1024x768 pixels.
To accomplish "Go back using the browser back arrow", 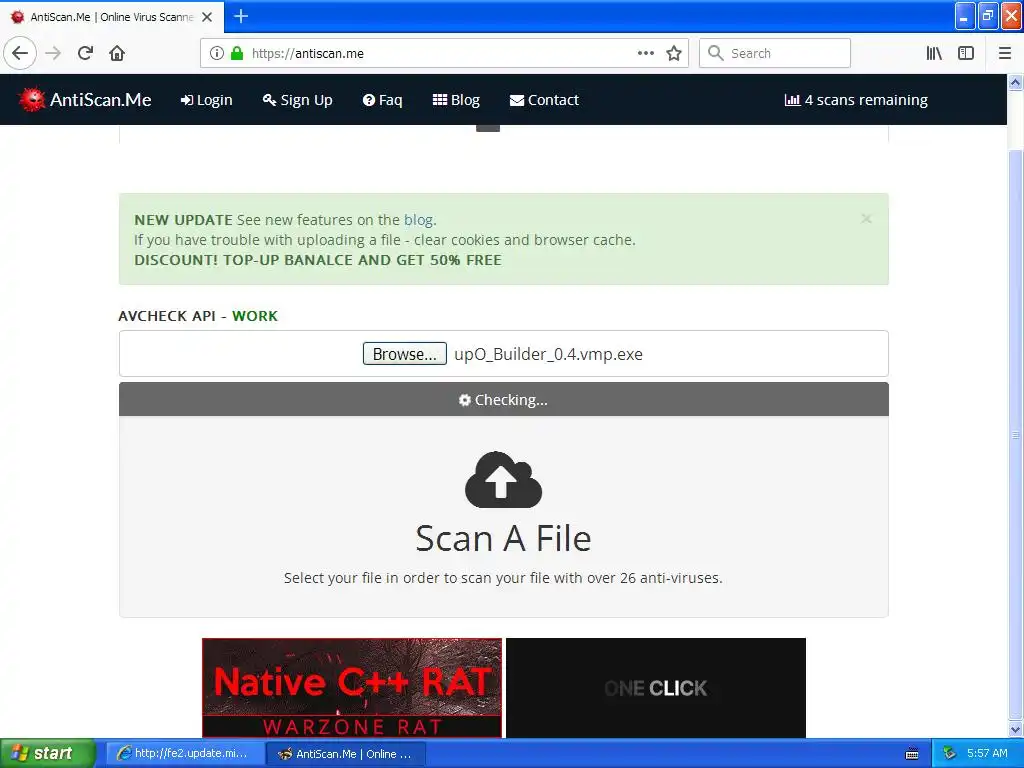I will pyautogui.click(x=20, y=53).
